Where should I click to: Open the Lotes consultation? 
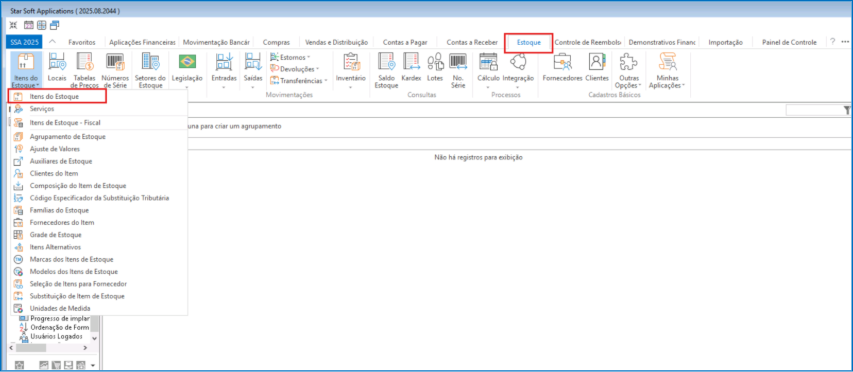(435, 68)
